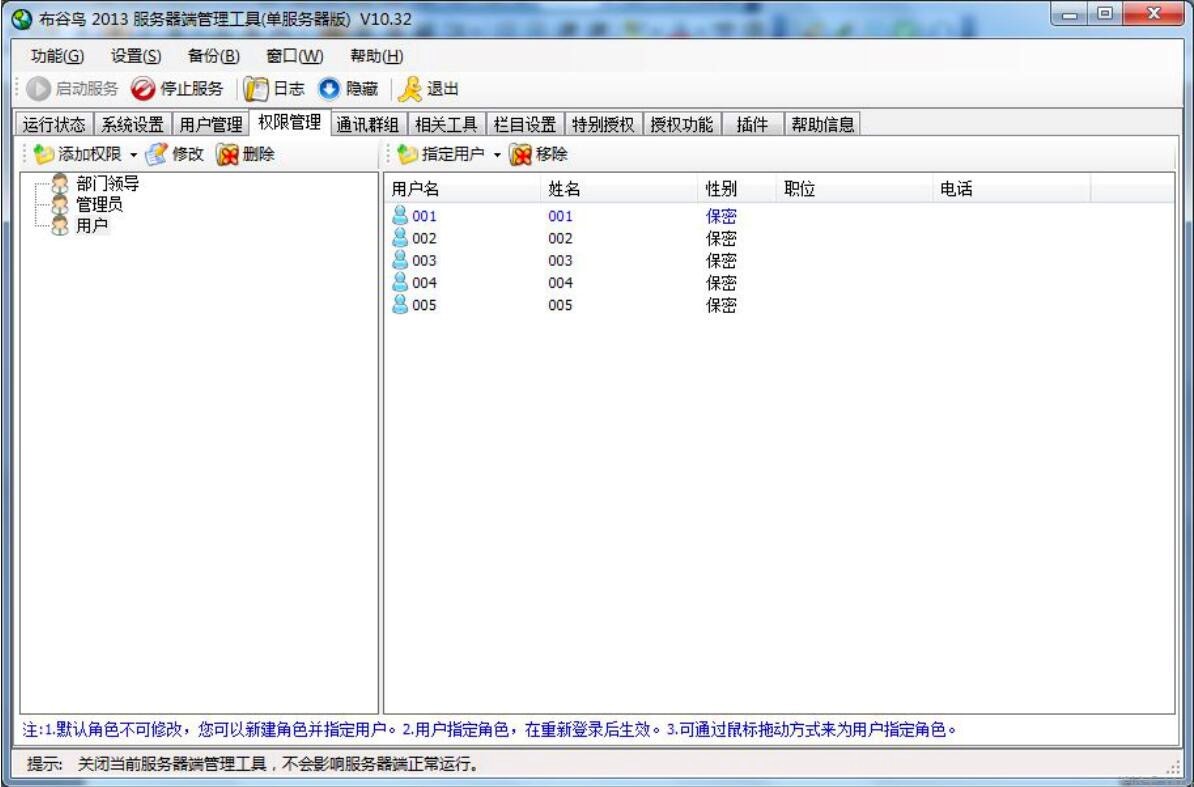Click 姓名 cell 005
The height and width of the screenshot is (787, 1194).
pyautogui.click(x=560, y=305)
